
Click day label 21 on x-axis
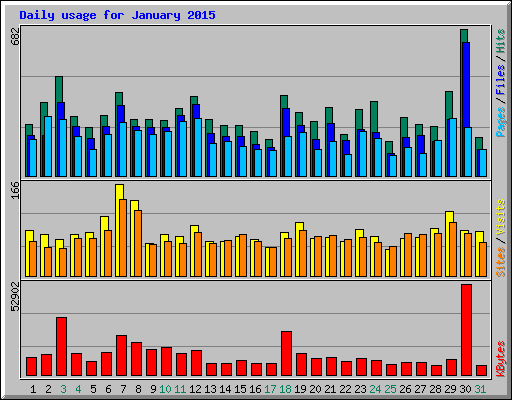[x=330, y=389]
